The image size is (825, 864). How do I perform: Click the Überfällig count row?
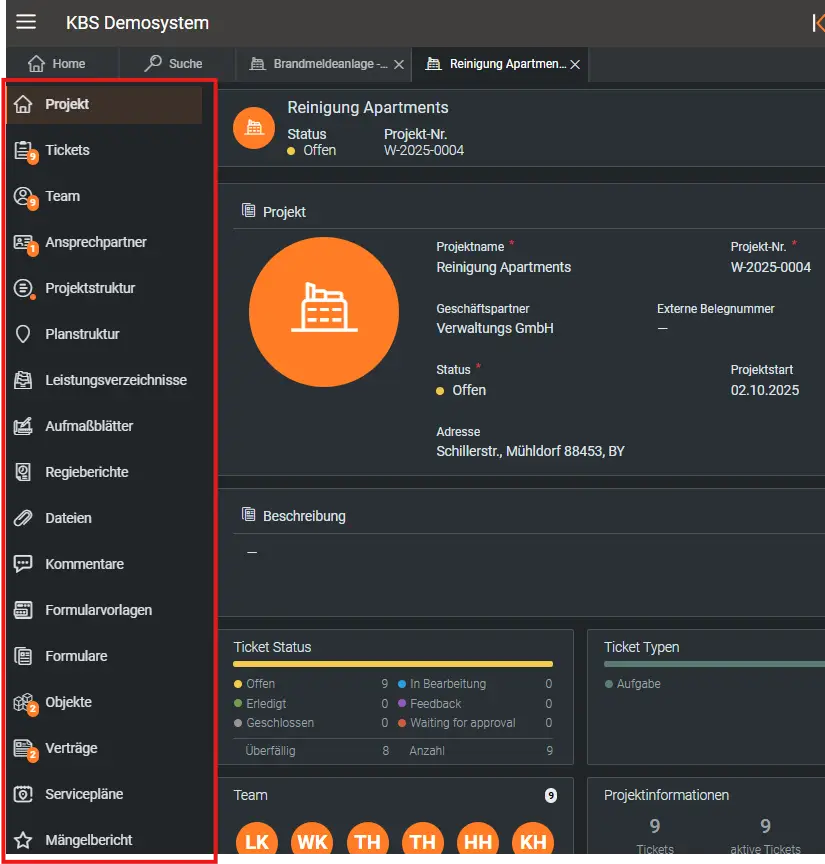coord(317,750)
